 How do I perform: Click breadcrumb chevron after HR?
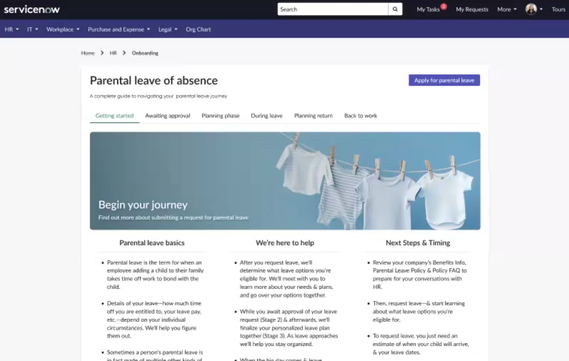pos(124,53)
